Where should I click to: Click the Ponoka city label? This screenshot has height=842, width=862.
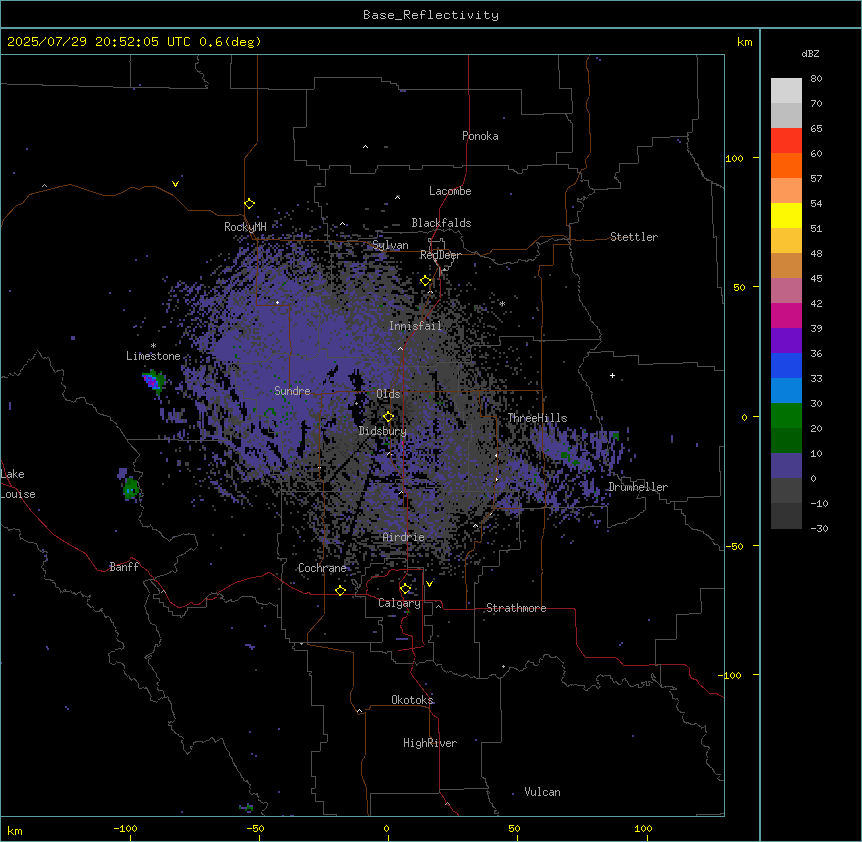(480, 136)
